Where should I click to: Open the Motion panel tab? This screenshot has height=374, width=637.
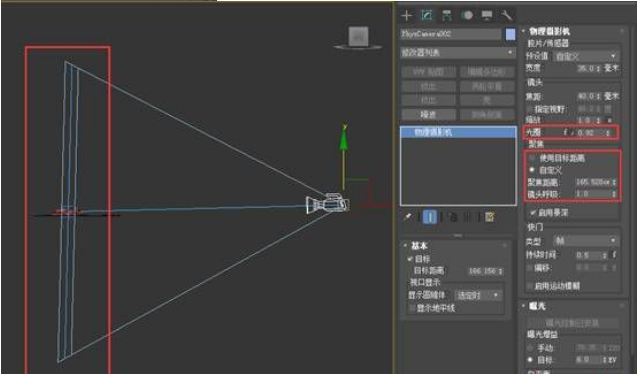[x=467, y=15]
